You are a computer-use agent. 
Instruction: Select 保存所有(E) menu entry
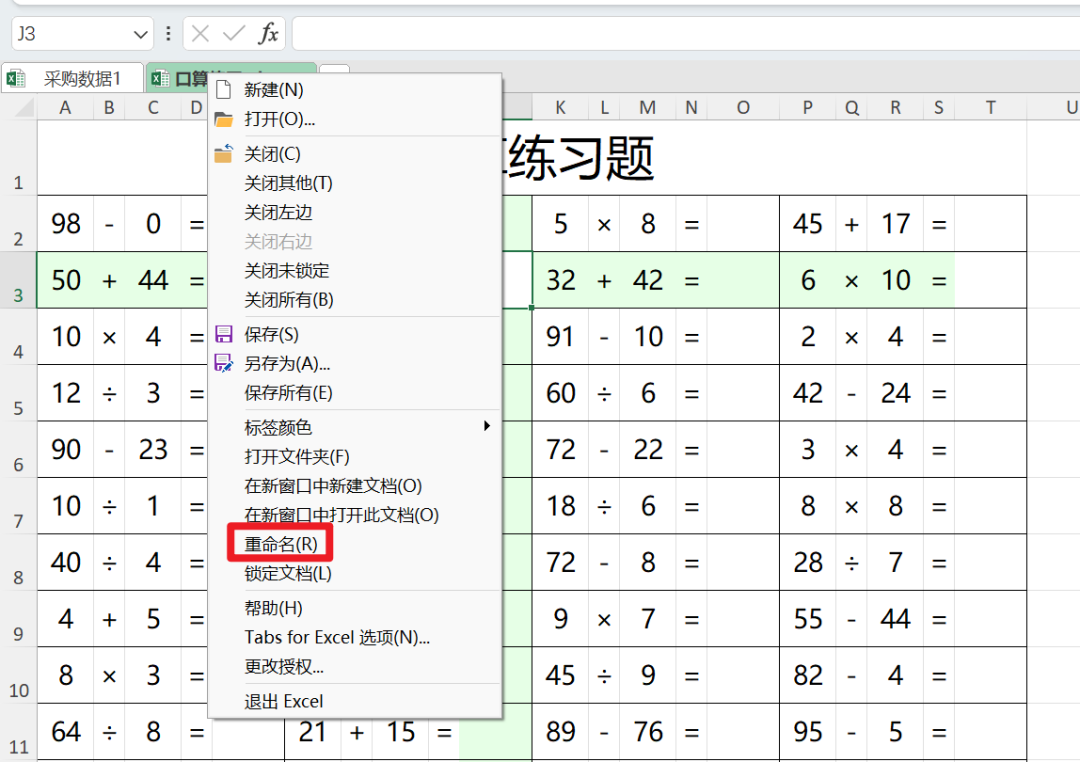[355, 393]
